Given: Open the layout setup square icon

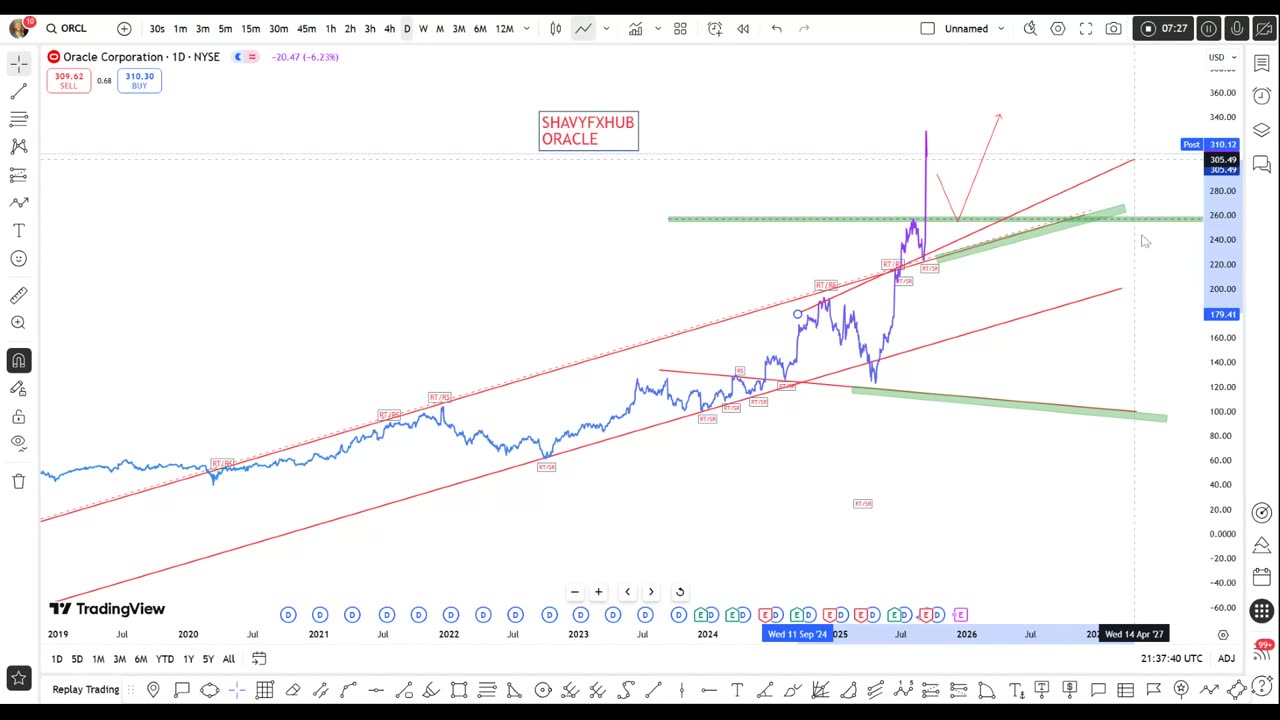Looking at the screenshot, I should coord(927,28).
